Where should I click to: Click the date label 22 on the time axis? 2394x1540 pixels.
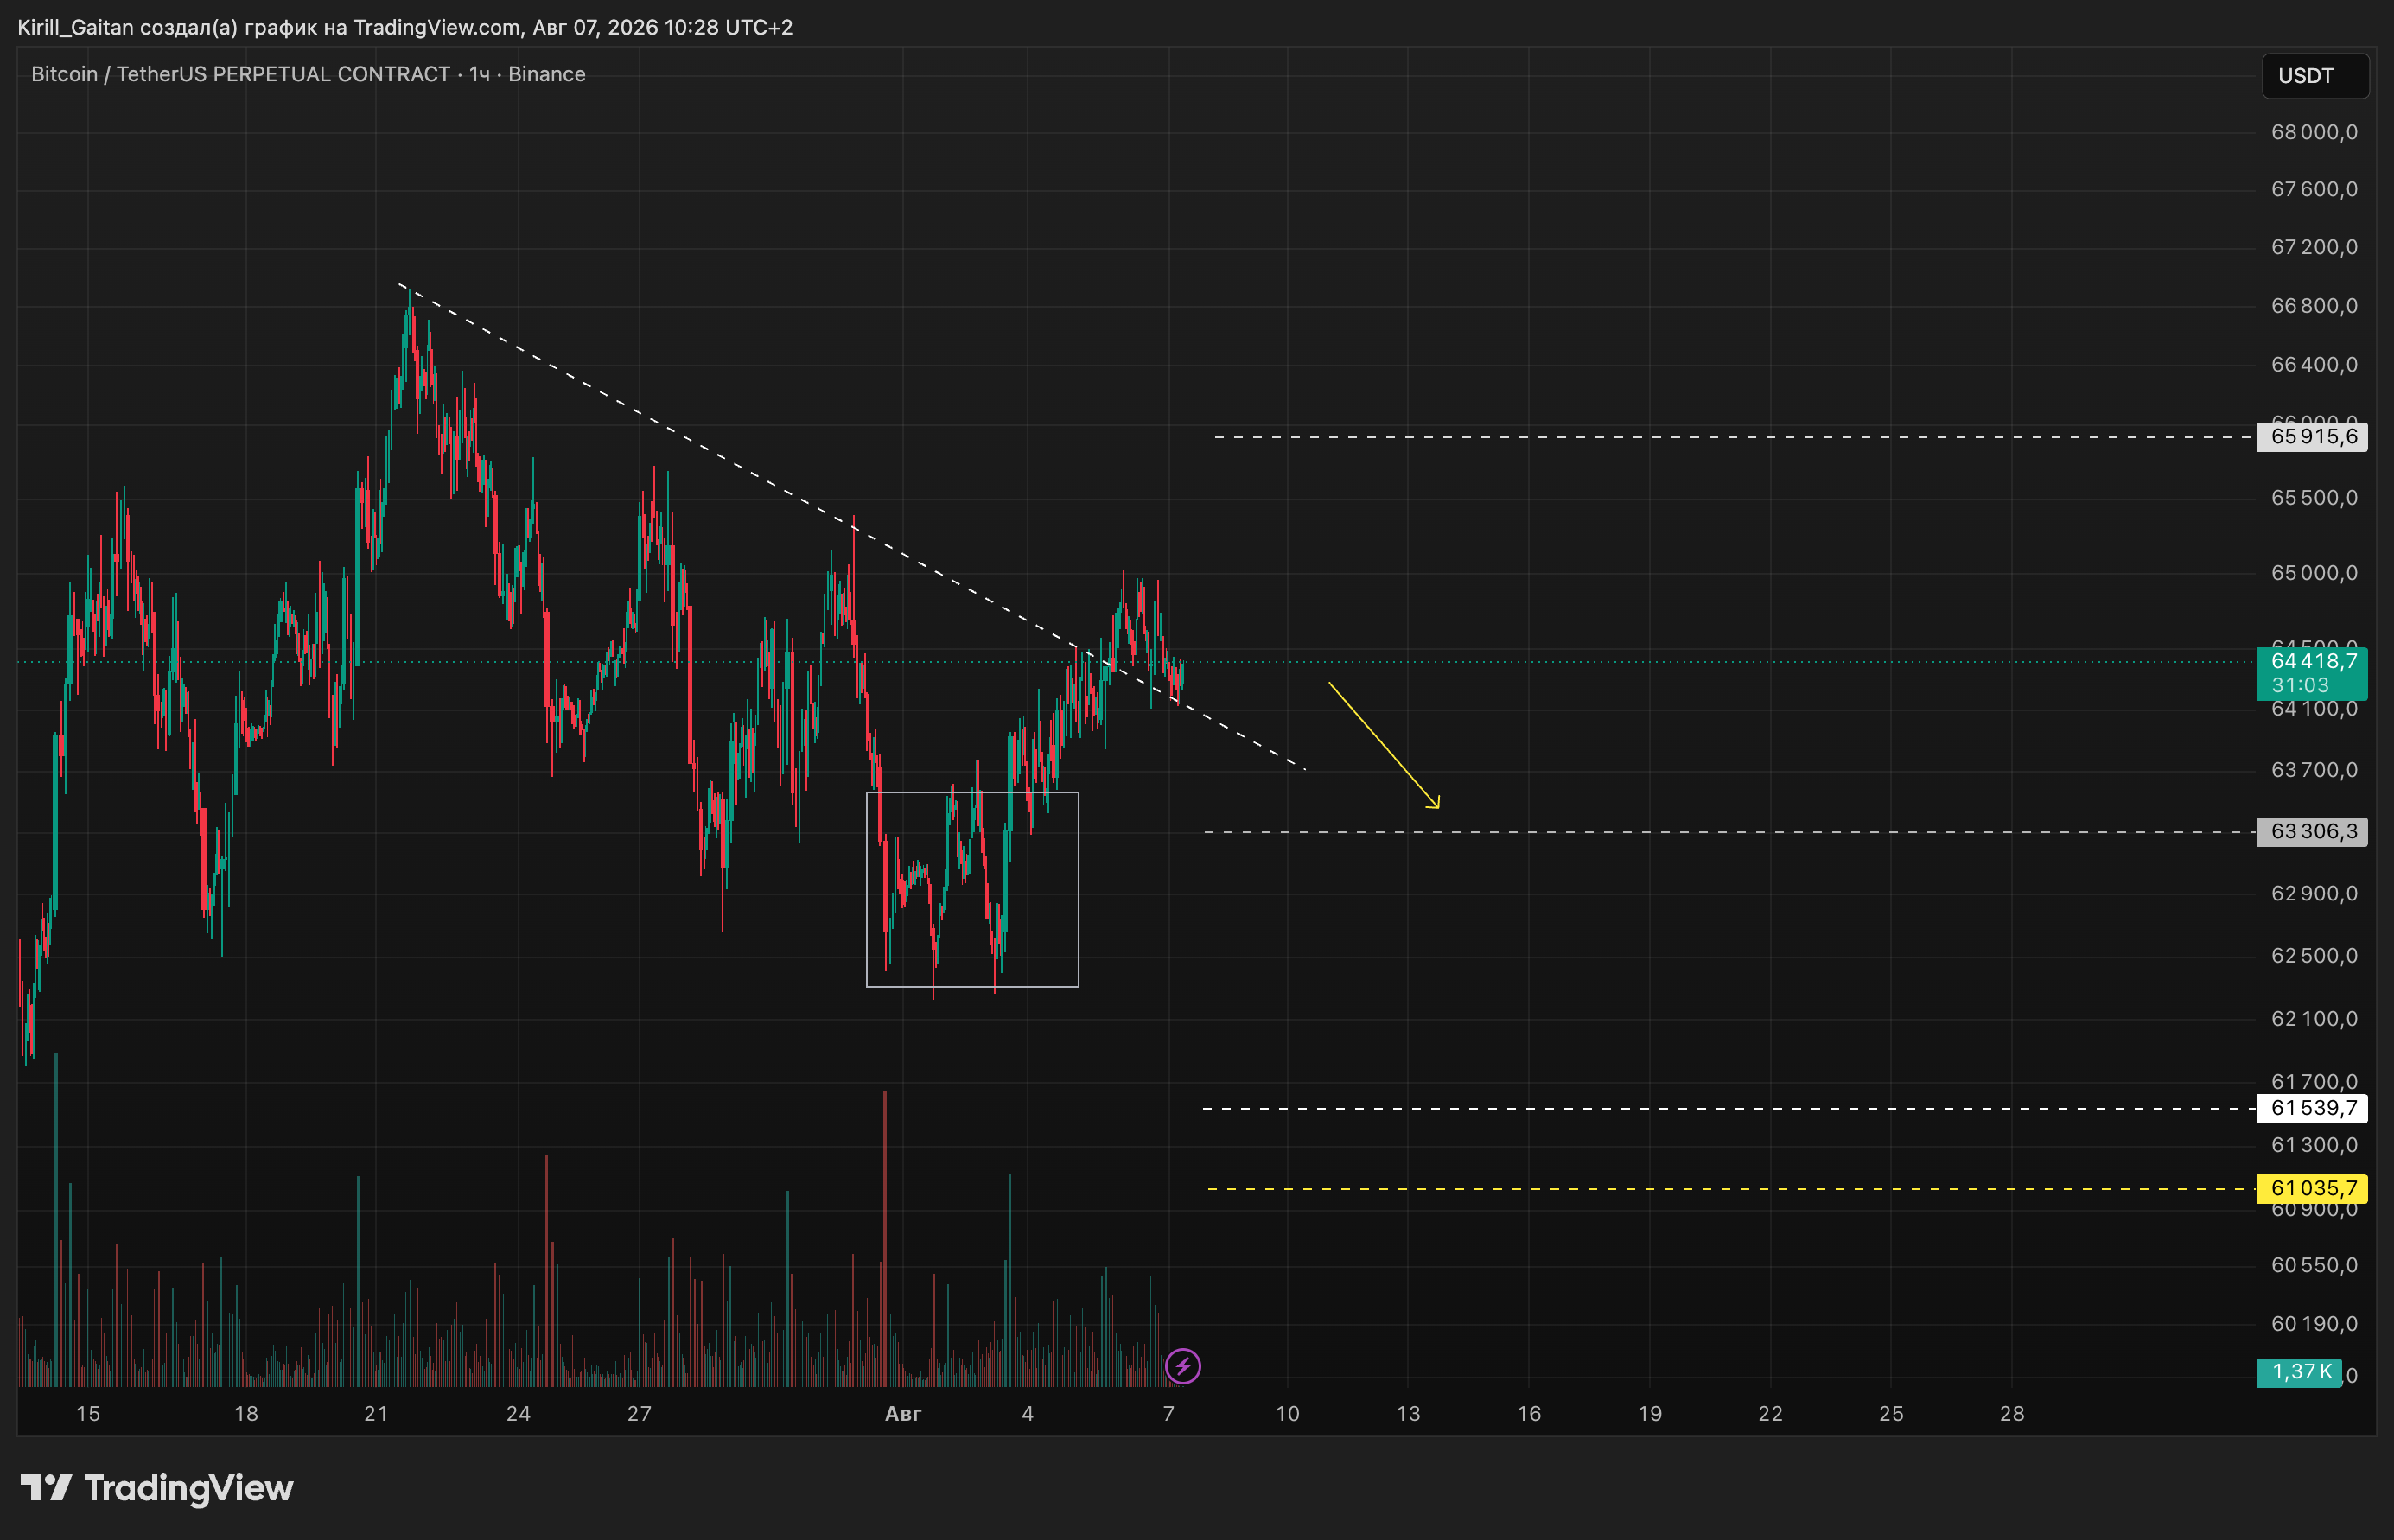coord(1770,1414)
